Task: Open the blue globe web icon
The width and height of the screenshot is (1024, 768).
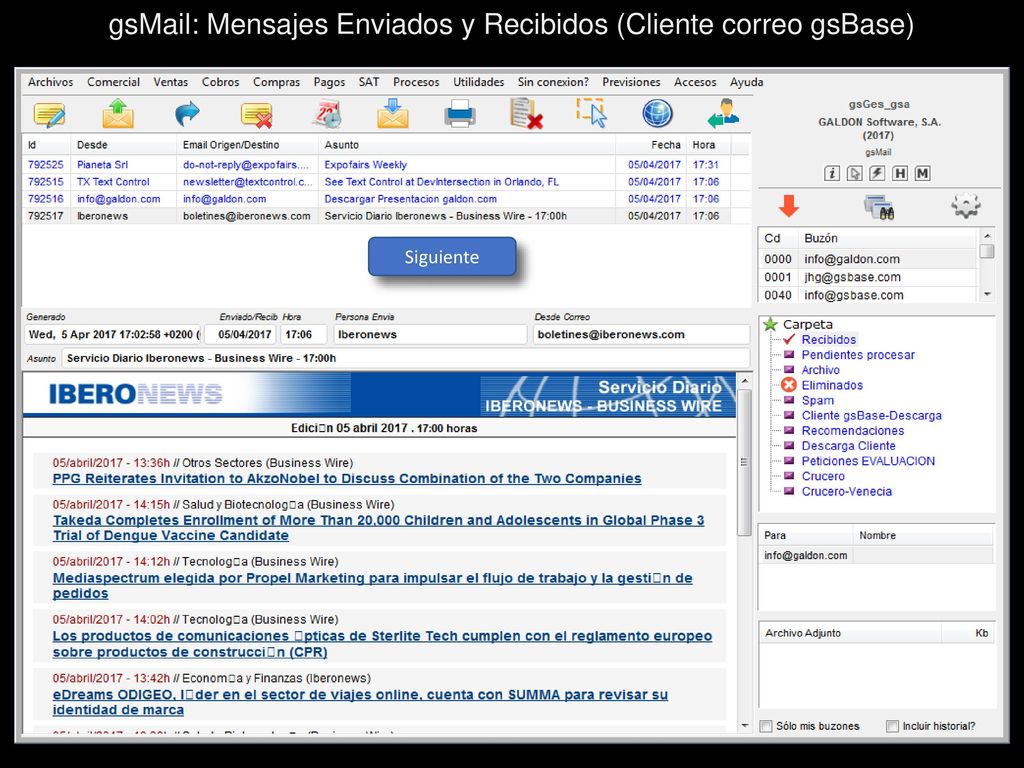Action: pyautogui.click(x=657, y=114)
